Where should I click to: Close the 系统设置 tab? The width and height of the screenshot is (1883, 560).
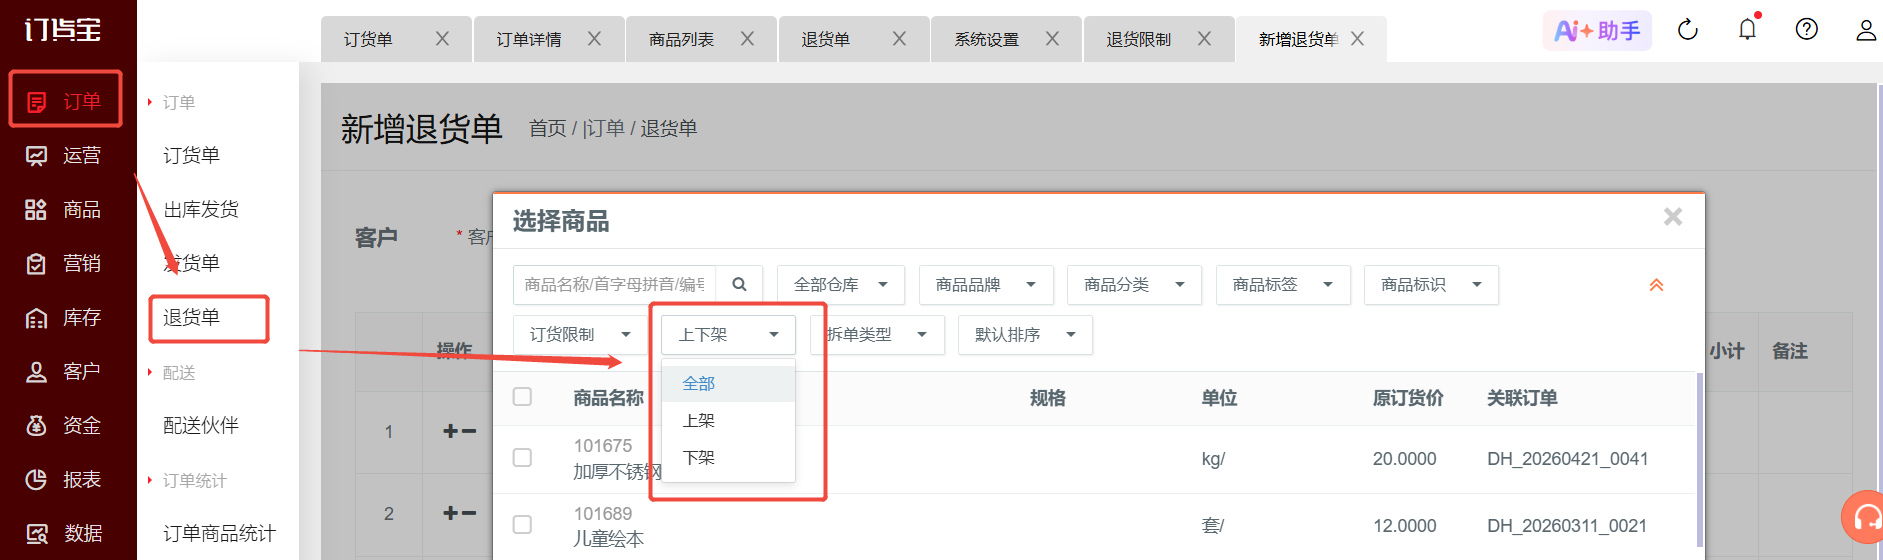[1052, 38]
